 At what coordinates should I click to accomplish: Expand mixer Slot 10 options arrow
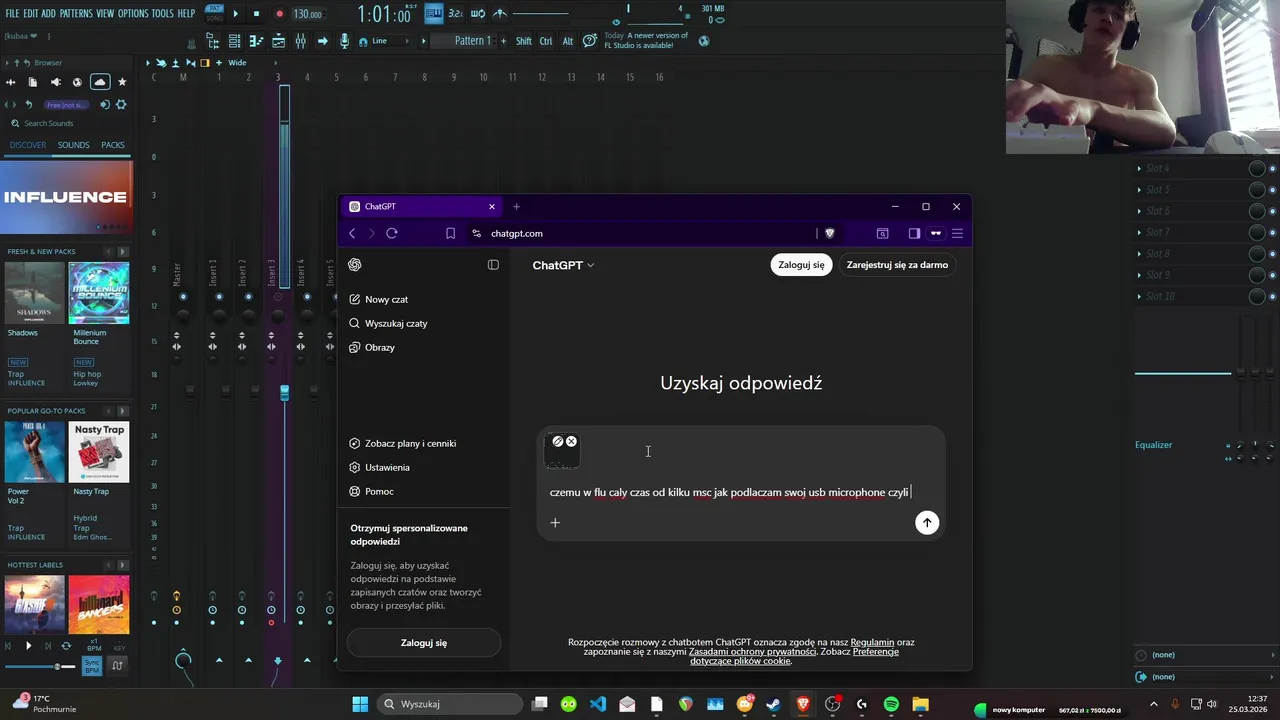pyautogui.click(x=1139, y=296)
